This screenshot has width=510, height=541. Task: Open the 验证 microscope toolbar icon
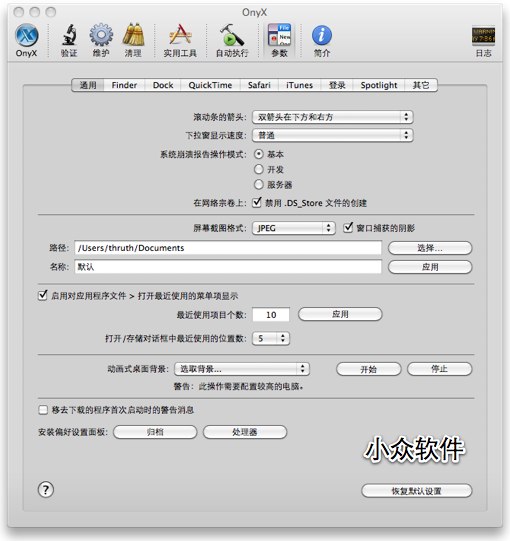[69, 35]
